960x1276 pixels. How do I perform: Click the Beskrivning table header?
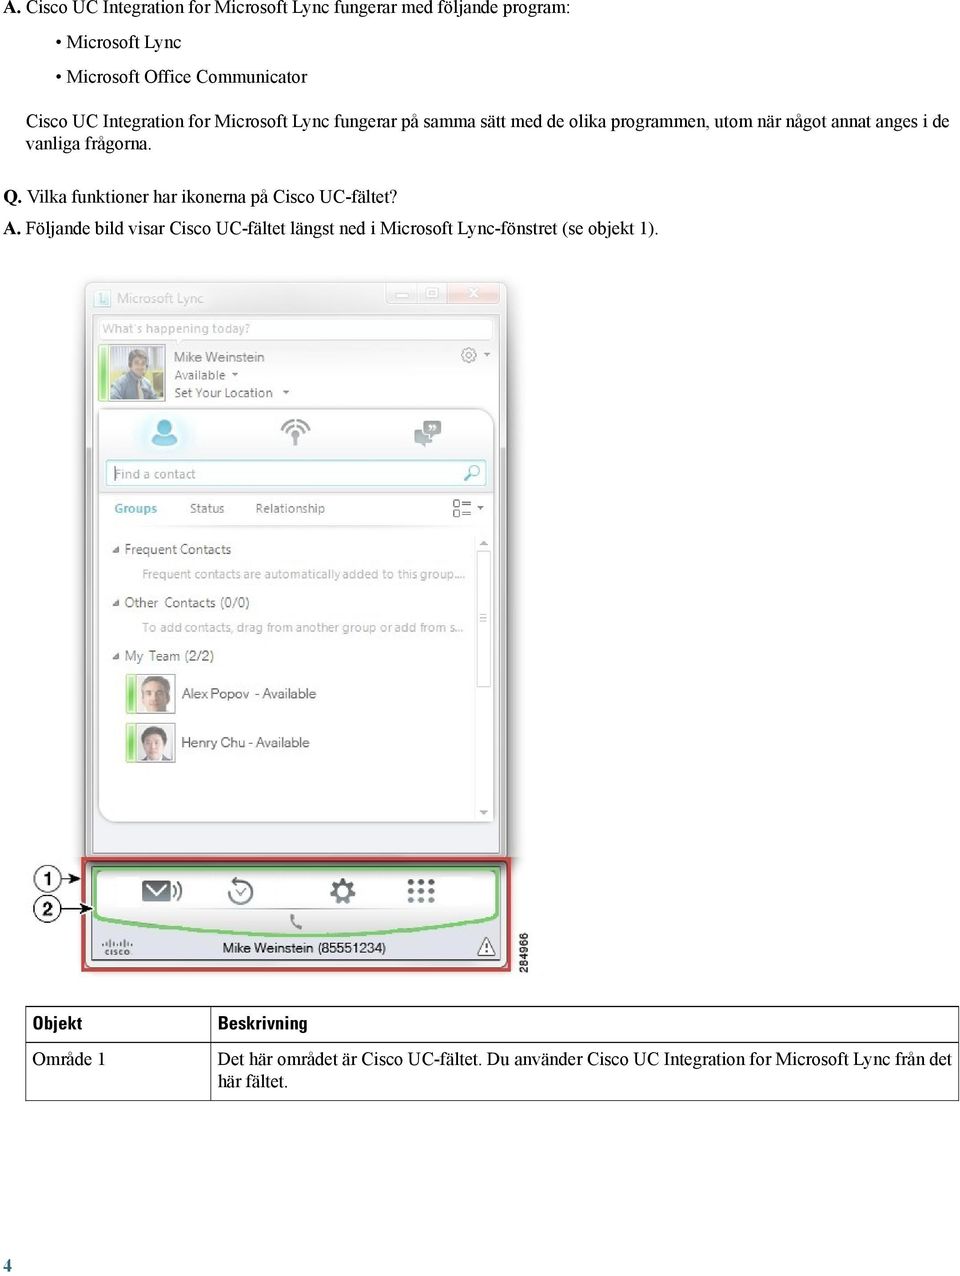pos(263,1023)
